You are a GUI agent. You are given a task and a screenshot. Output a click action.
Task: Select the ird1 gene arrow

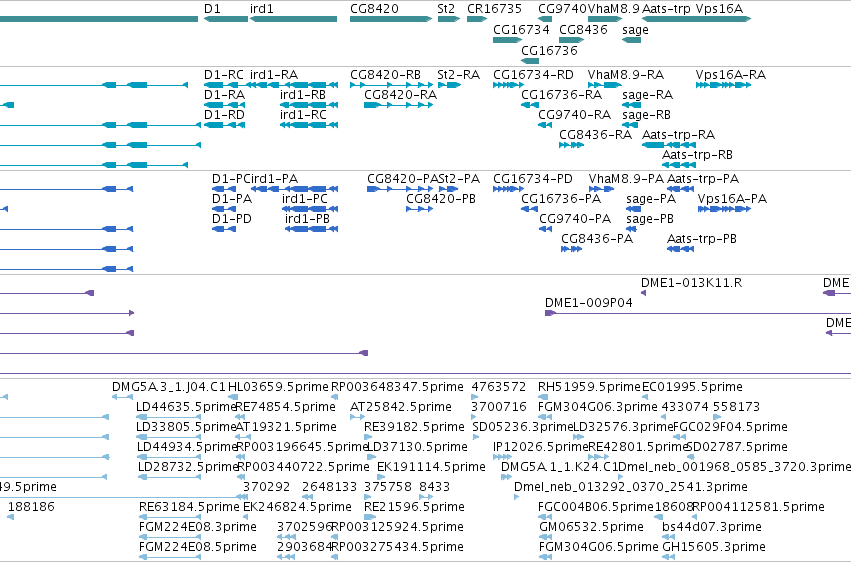[294, 19]
